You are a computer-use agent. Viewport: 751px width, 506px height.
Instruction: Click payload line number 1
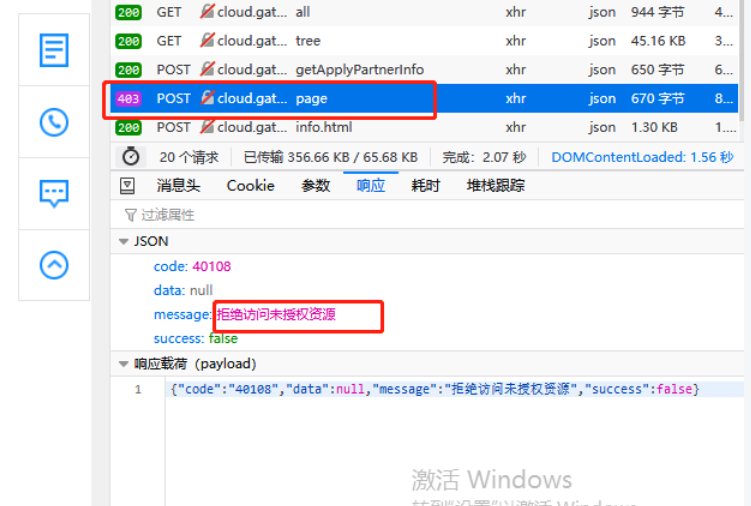(x=138, y=389)
